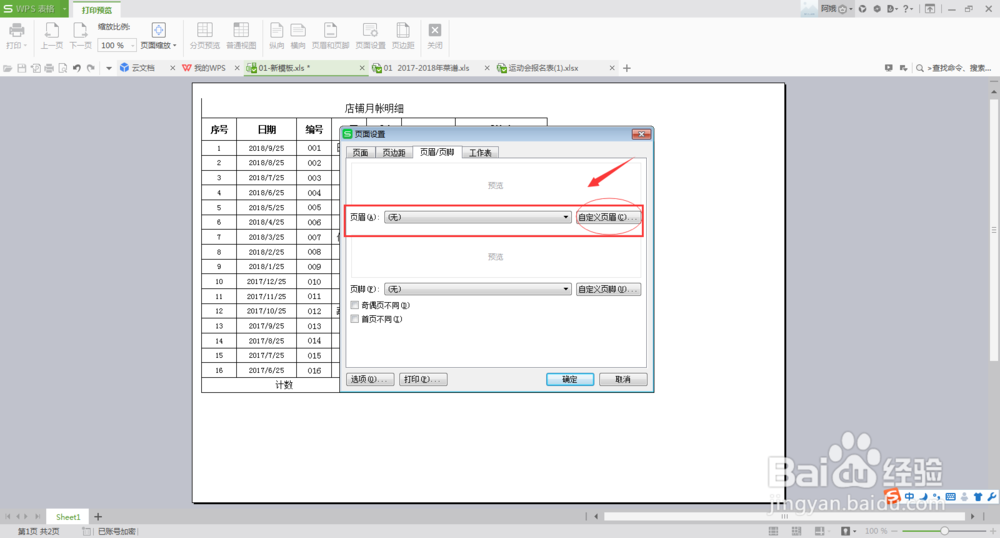This screenshot has height=538, width=1000.
Task: Click the collapse ribbon icon in title bar
Action: pyautogui.click(x=930, y=9)
